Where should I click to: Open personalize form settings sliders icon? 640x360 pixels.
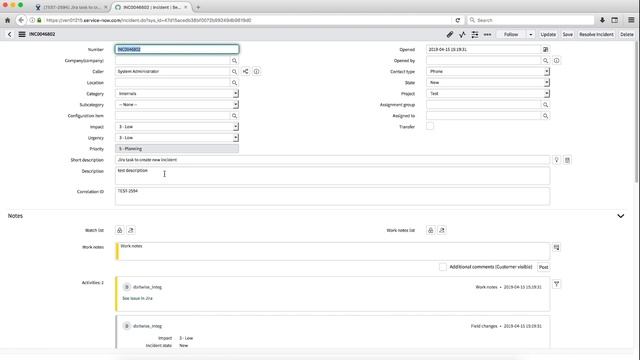pos(475,35)
